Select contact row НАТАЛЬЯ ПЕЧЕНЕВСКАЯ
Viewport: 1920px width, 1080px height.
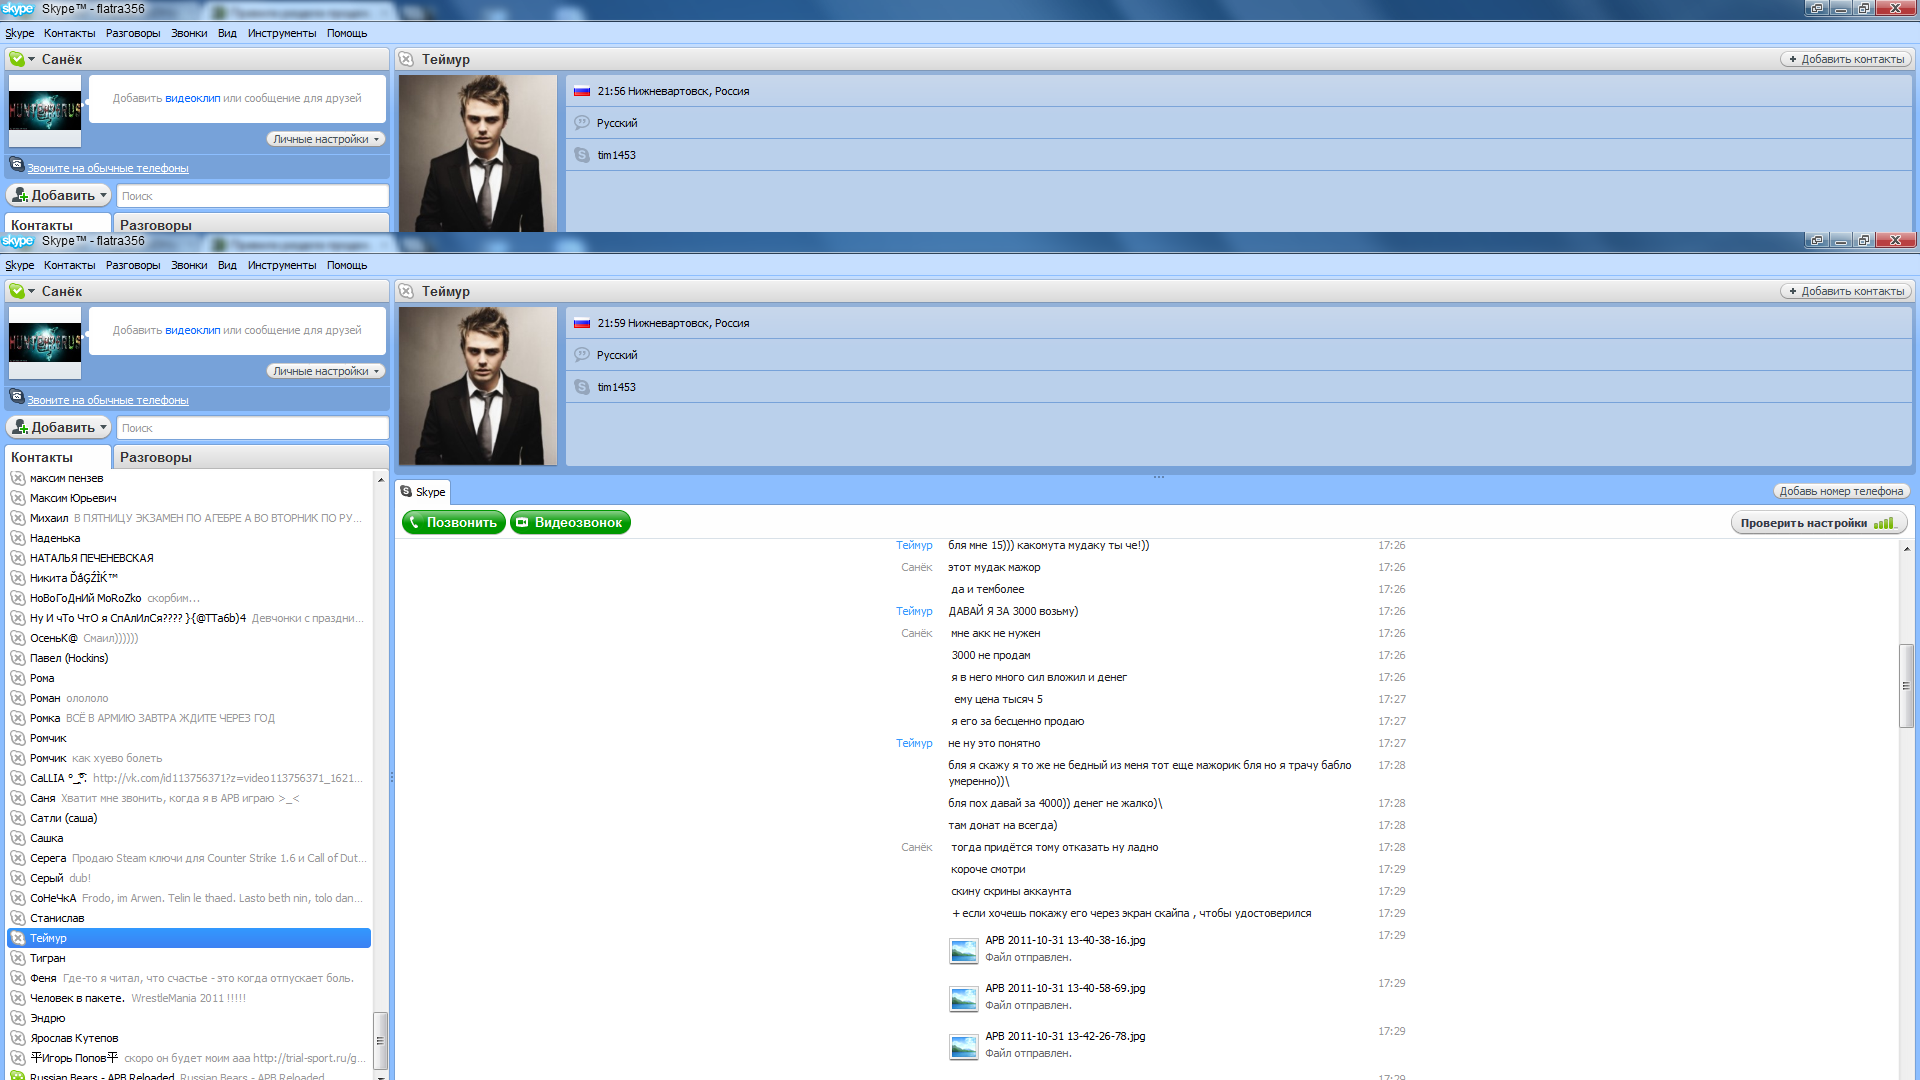(190, 558)
